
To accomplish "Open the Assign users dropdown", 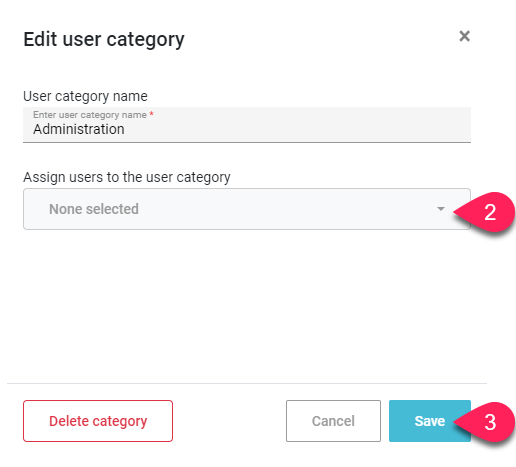I will (x=247, y=209).
